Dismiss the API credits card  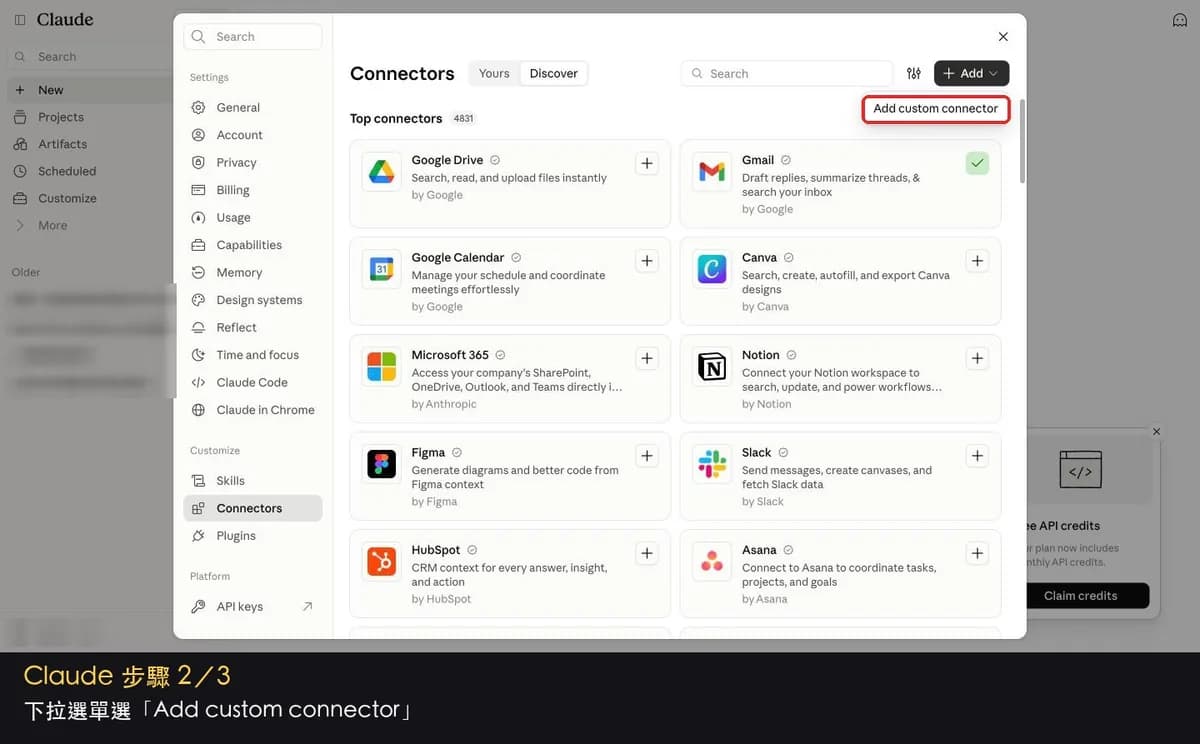click(1157, 432)
